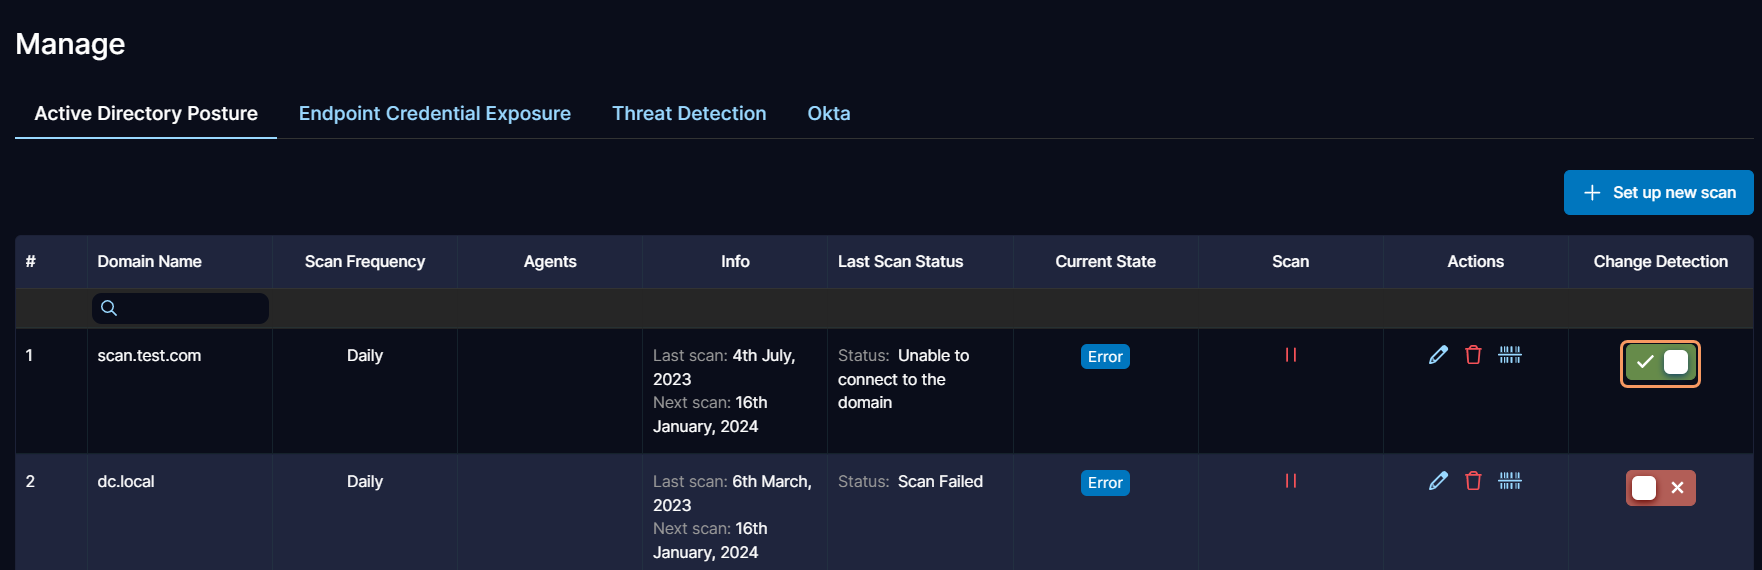Enable change detection for dc.local
Viewport: 1762px width, 570px height.
(1660, 488)
